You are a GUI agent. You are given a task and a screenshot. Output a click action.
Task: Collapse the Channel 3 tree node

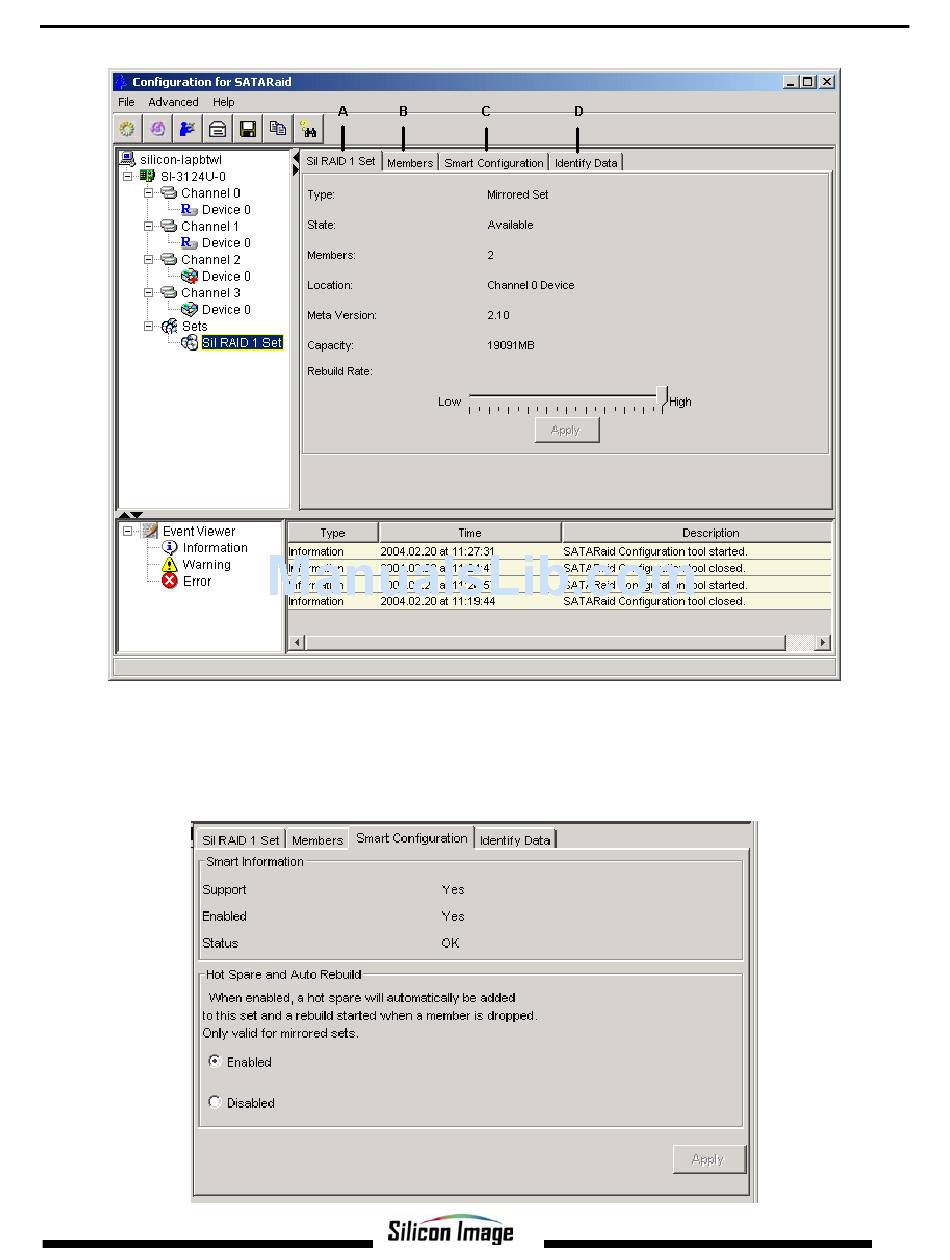(149, 293)
